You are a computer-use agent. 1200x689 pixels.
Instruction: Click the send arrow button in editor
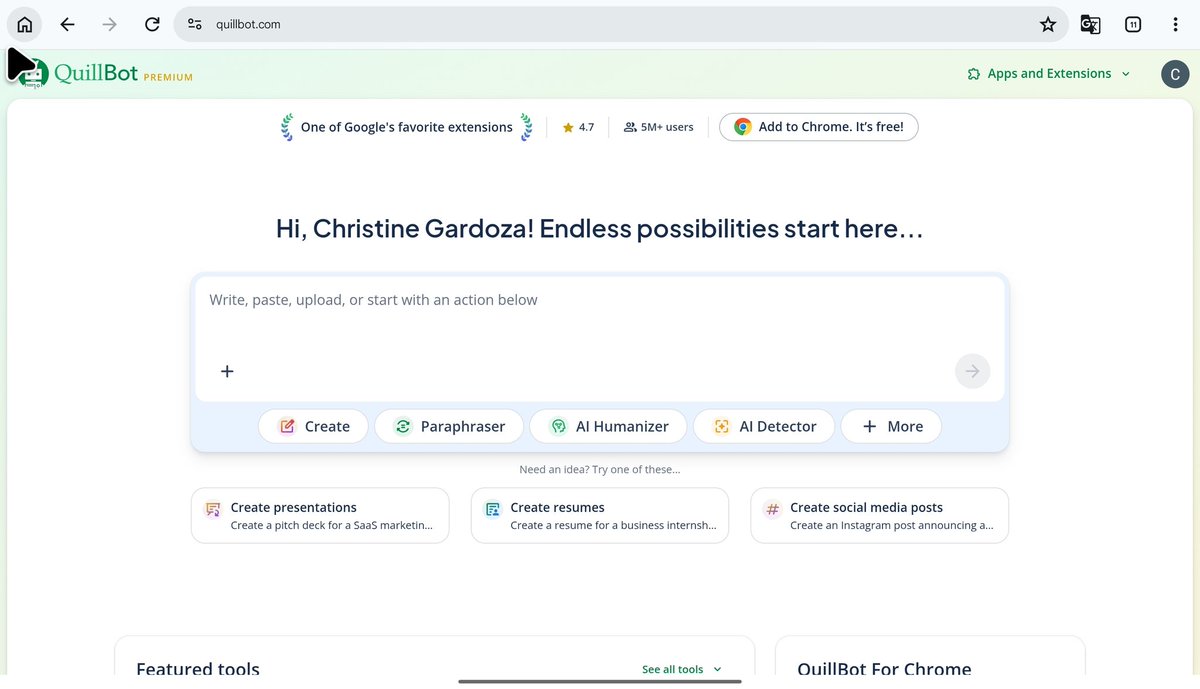[x=972, y=371]
